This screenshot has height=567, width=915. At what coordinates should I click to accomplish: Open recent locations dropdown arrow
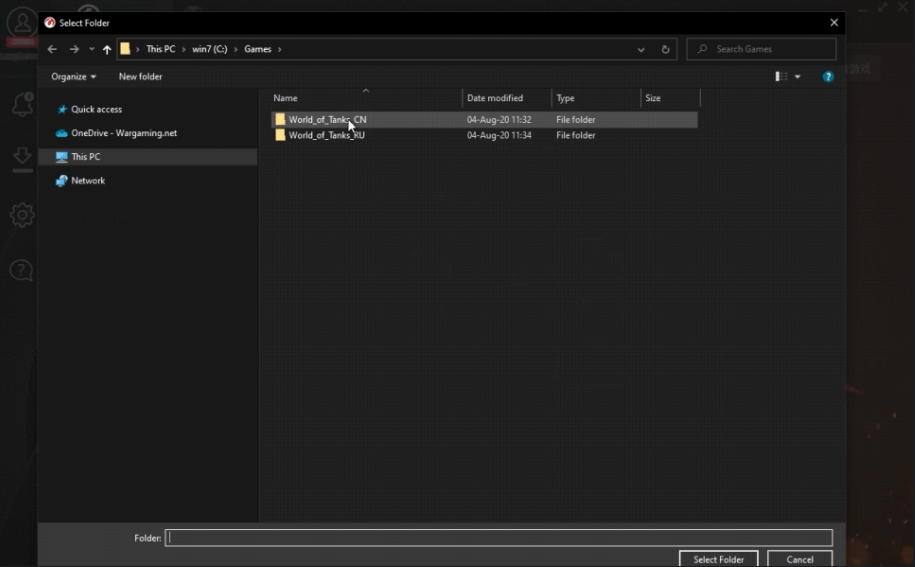(x=91, y=49)
